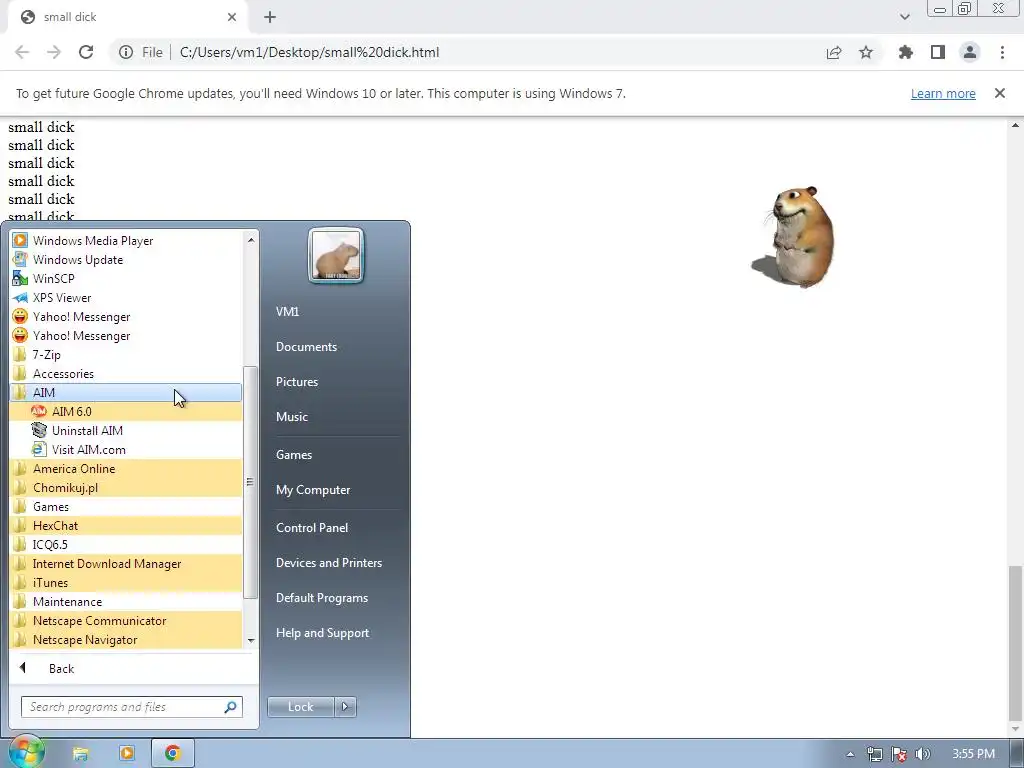
Task: Open Chrome Extensions puzzle icon
Action: tap(906, 52)
